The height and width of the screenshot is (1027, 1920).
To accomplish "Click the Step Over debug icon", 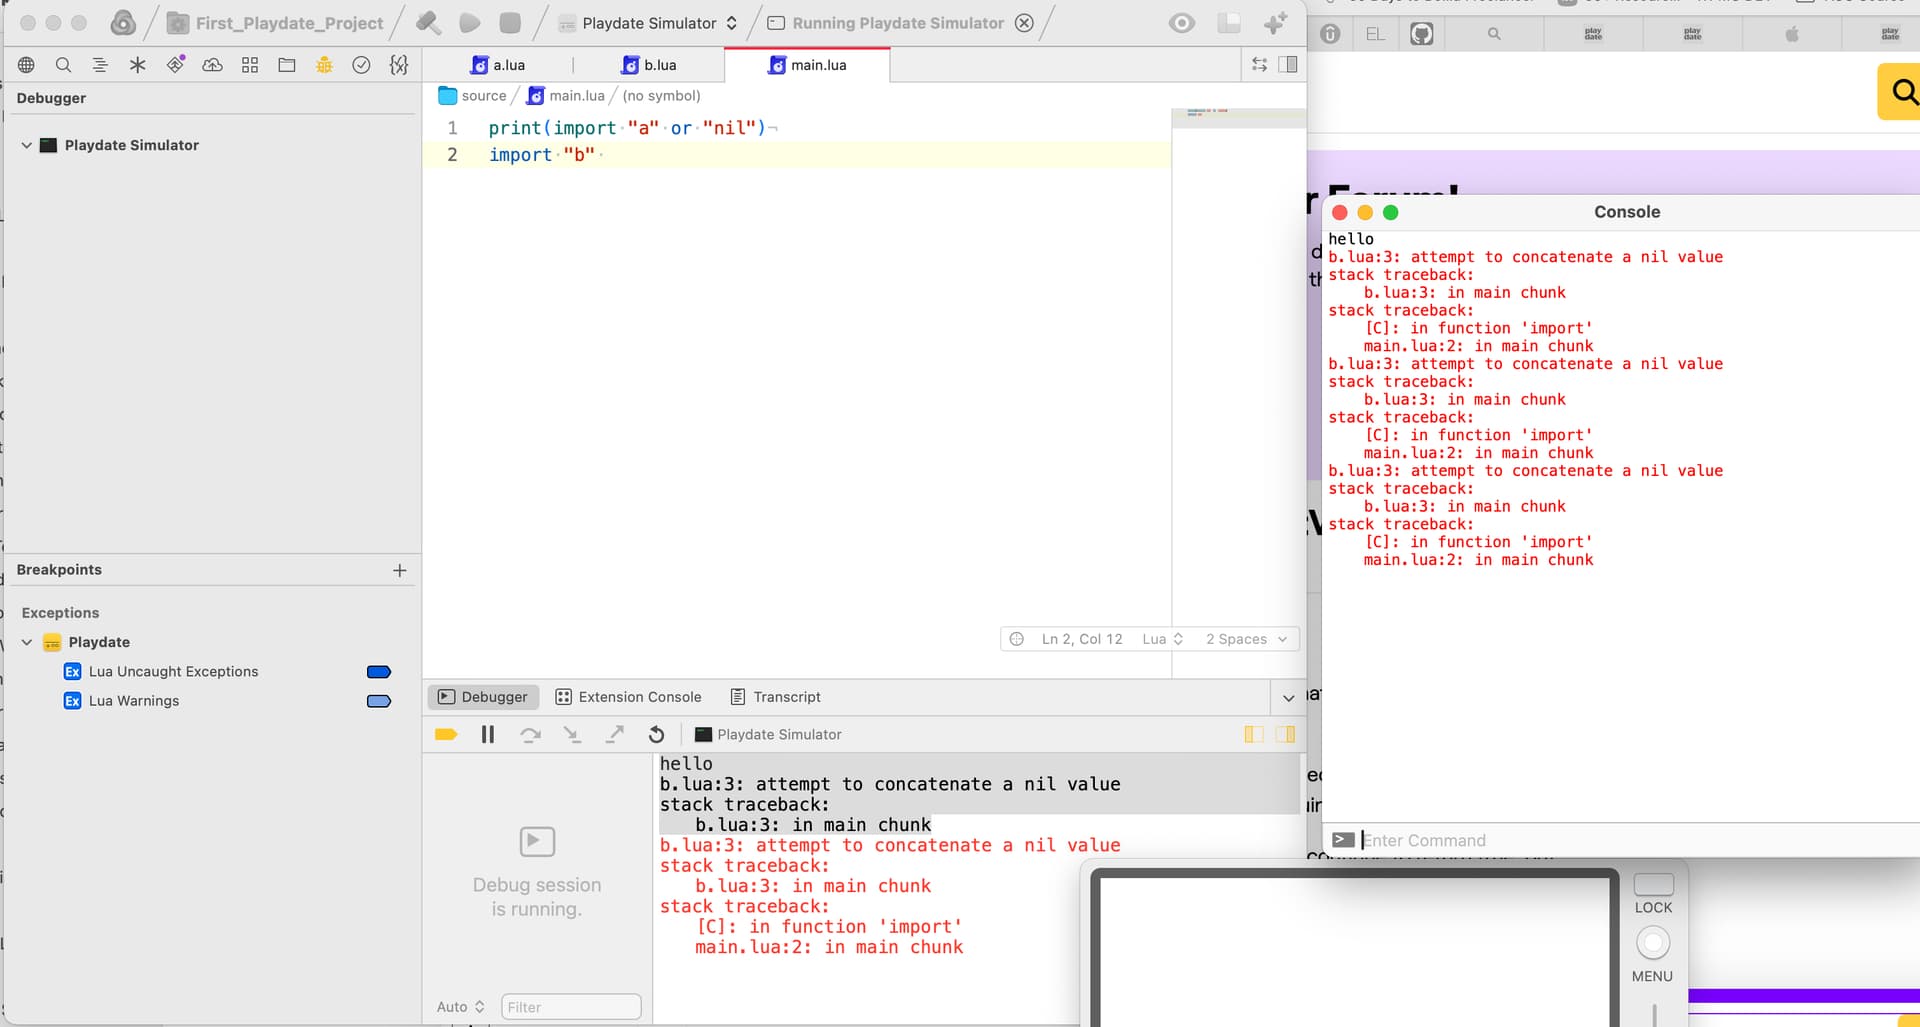I will (x=530, y=735).
